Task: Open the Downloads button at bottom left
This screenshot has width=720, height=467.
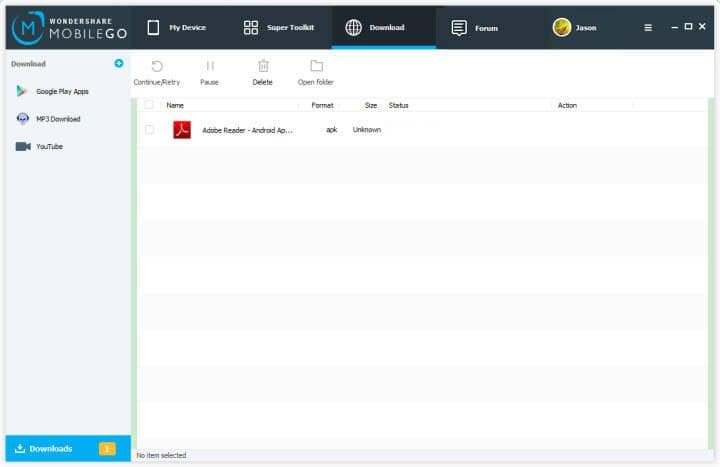Action: pyautogui.click(x=68, y=448)
